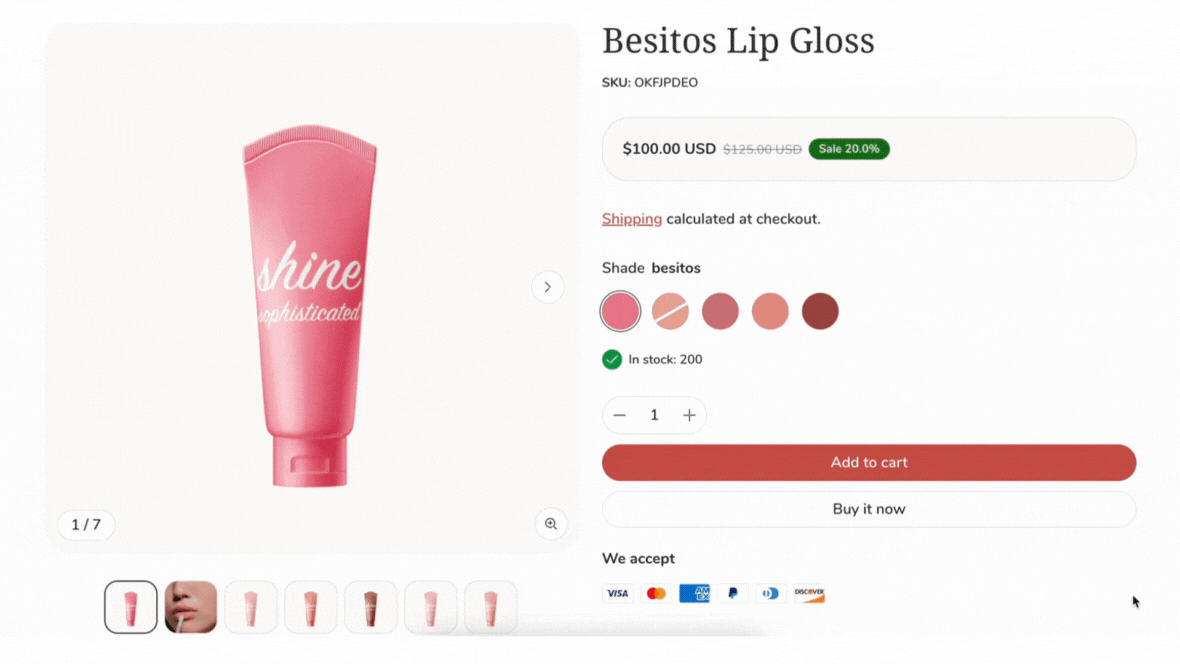The height and width of the screenshot is (664, 1180).
Task: Choose the dark brown shade swatch
Action: 820,311
